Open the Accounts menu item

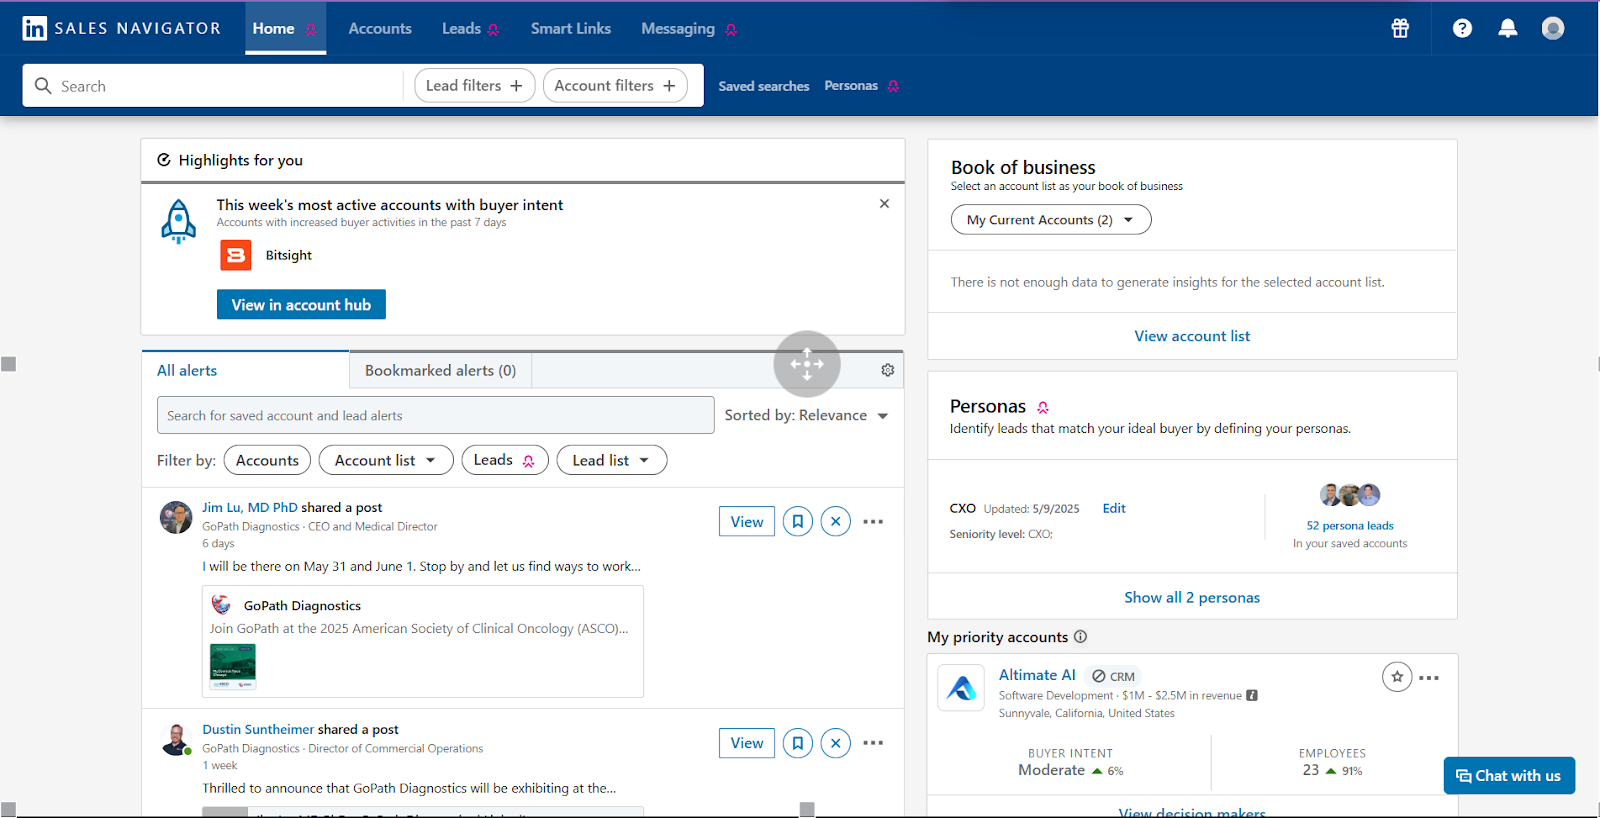point(380,28)
